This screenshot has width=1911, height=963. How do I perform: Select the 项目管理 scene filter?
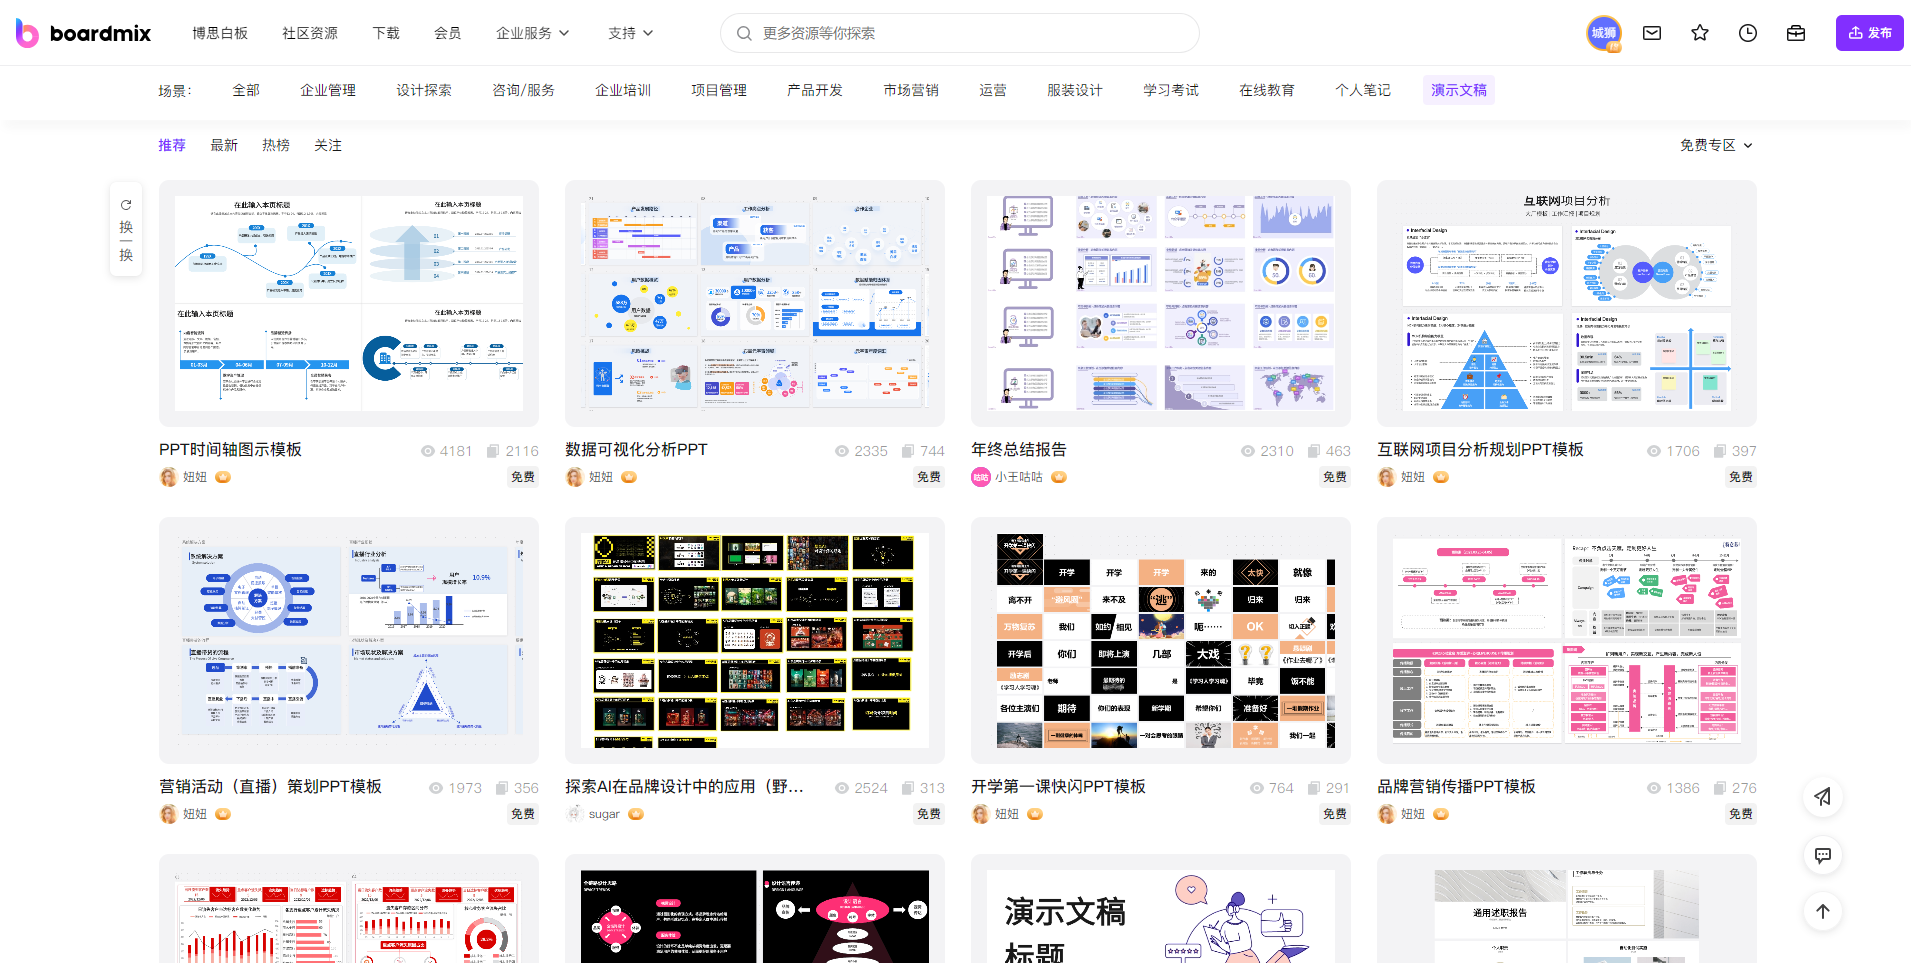[x=719, y=90]
